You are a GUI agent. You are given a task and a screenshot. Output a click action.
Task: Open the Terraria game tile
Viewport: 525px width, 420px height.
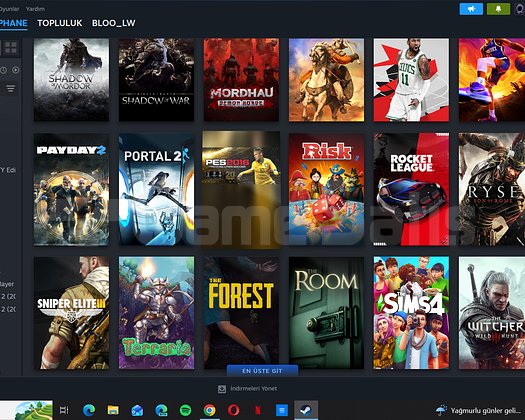(x=156, y=313)
